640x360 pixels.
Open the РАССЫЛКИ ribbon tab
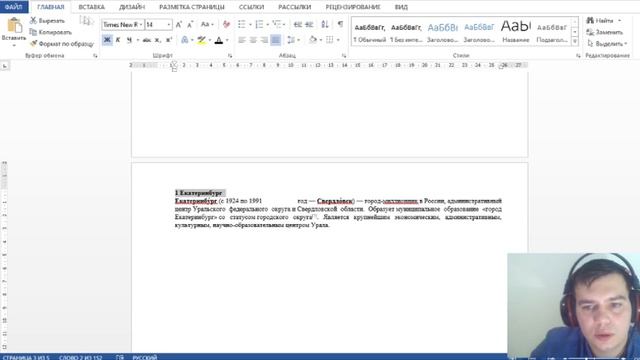click(x=294, y=7)
